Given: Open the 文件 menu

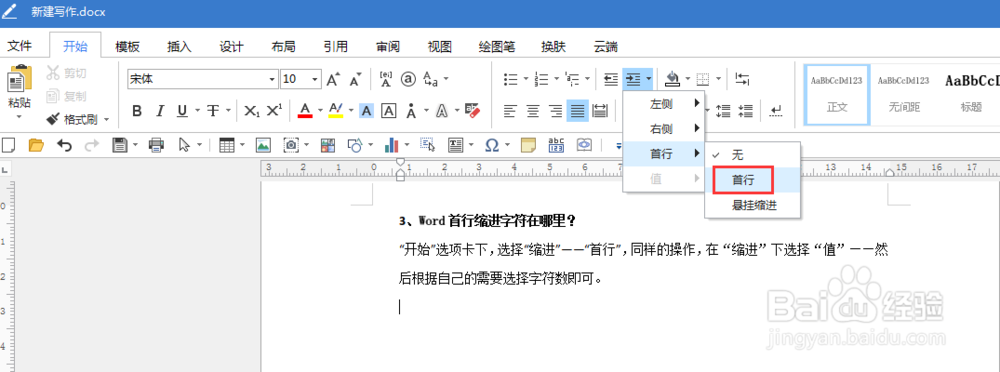Looking at the screenshot, I should 19,47.
